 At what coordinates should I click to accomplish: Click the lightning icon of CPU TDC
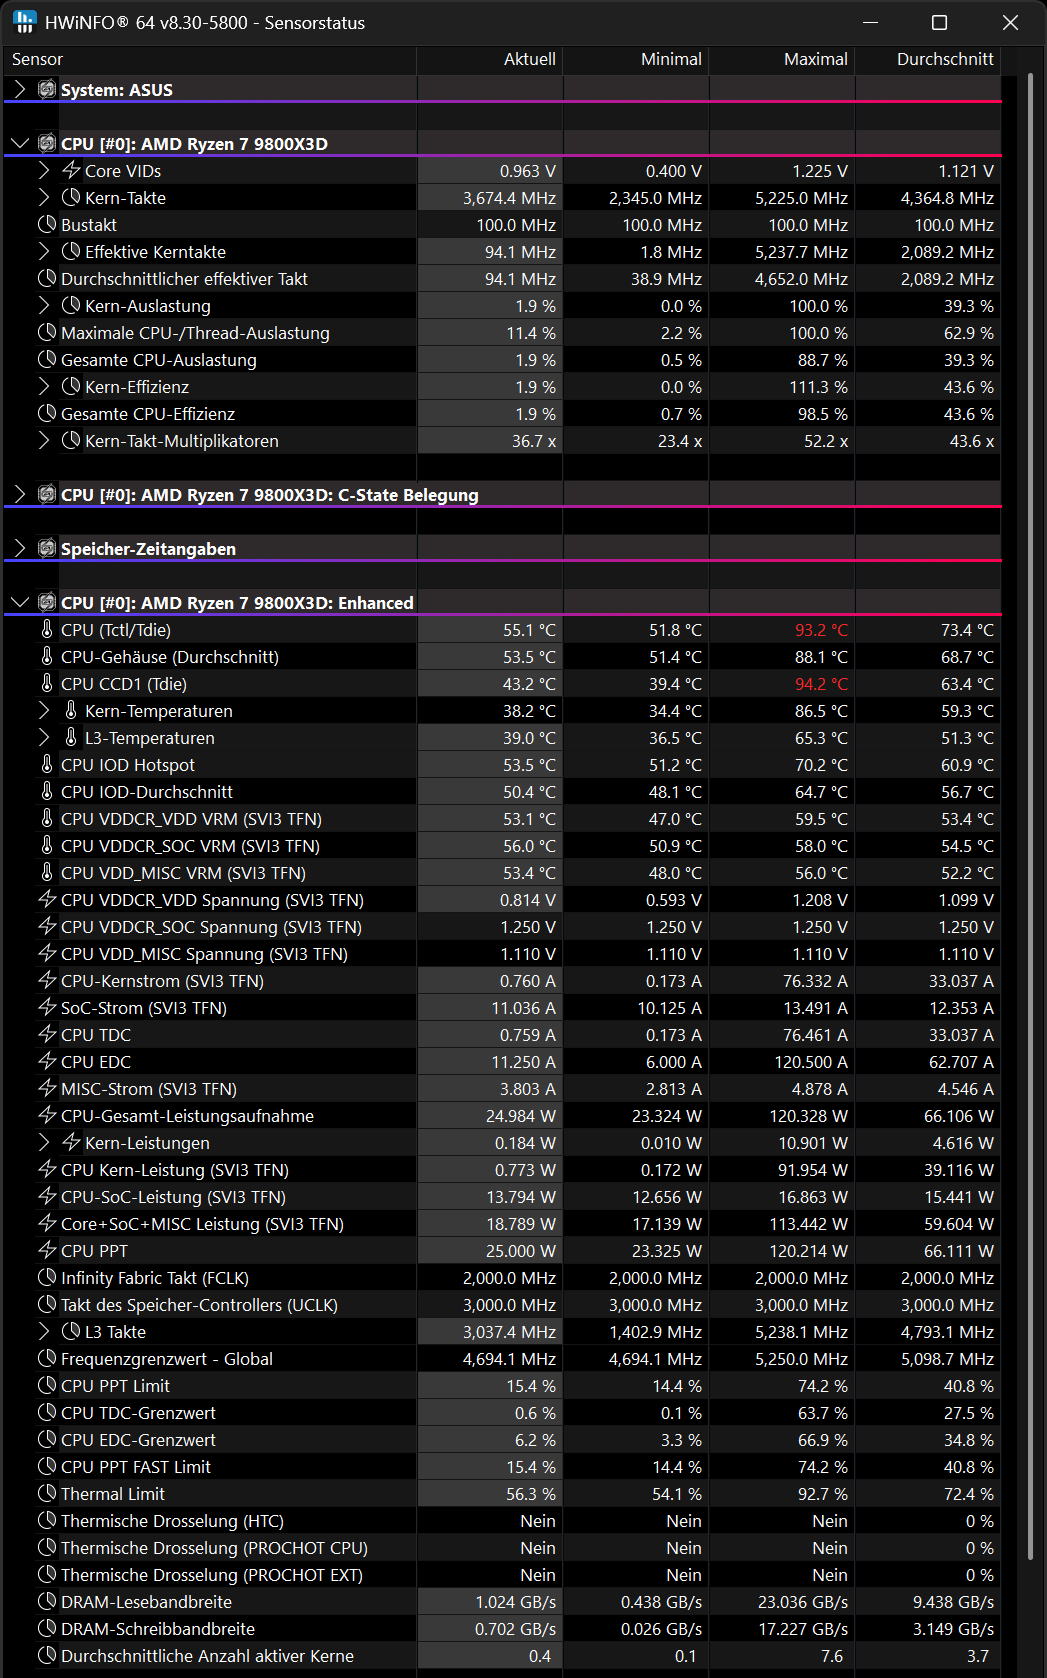pyautogui.click(x=47, y=1035)
